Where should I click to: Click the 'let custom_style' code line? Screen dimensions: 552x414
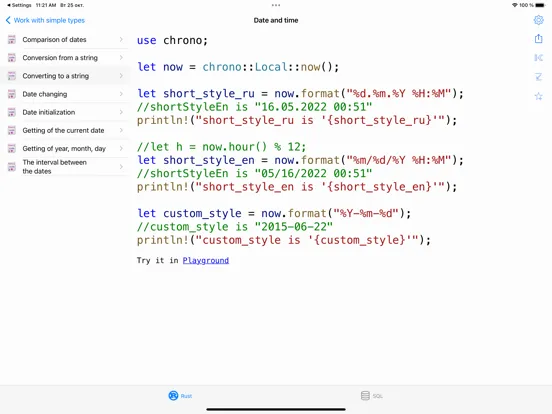click(x=274, y=213)
